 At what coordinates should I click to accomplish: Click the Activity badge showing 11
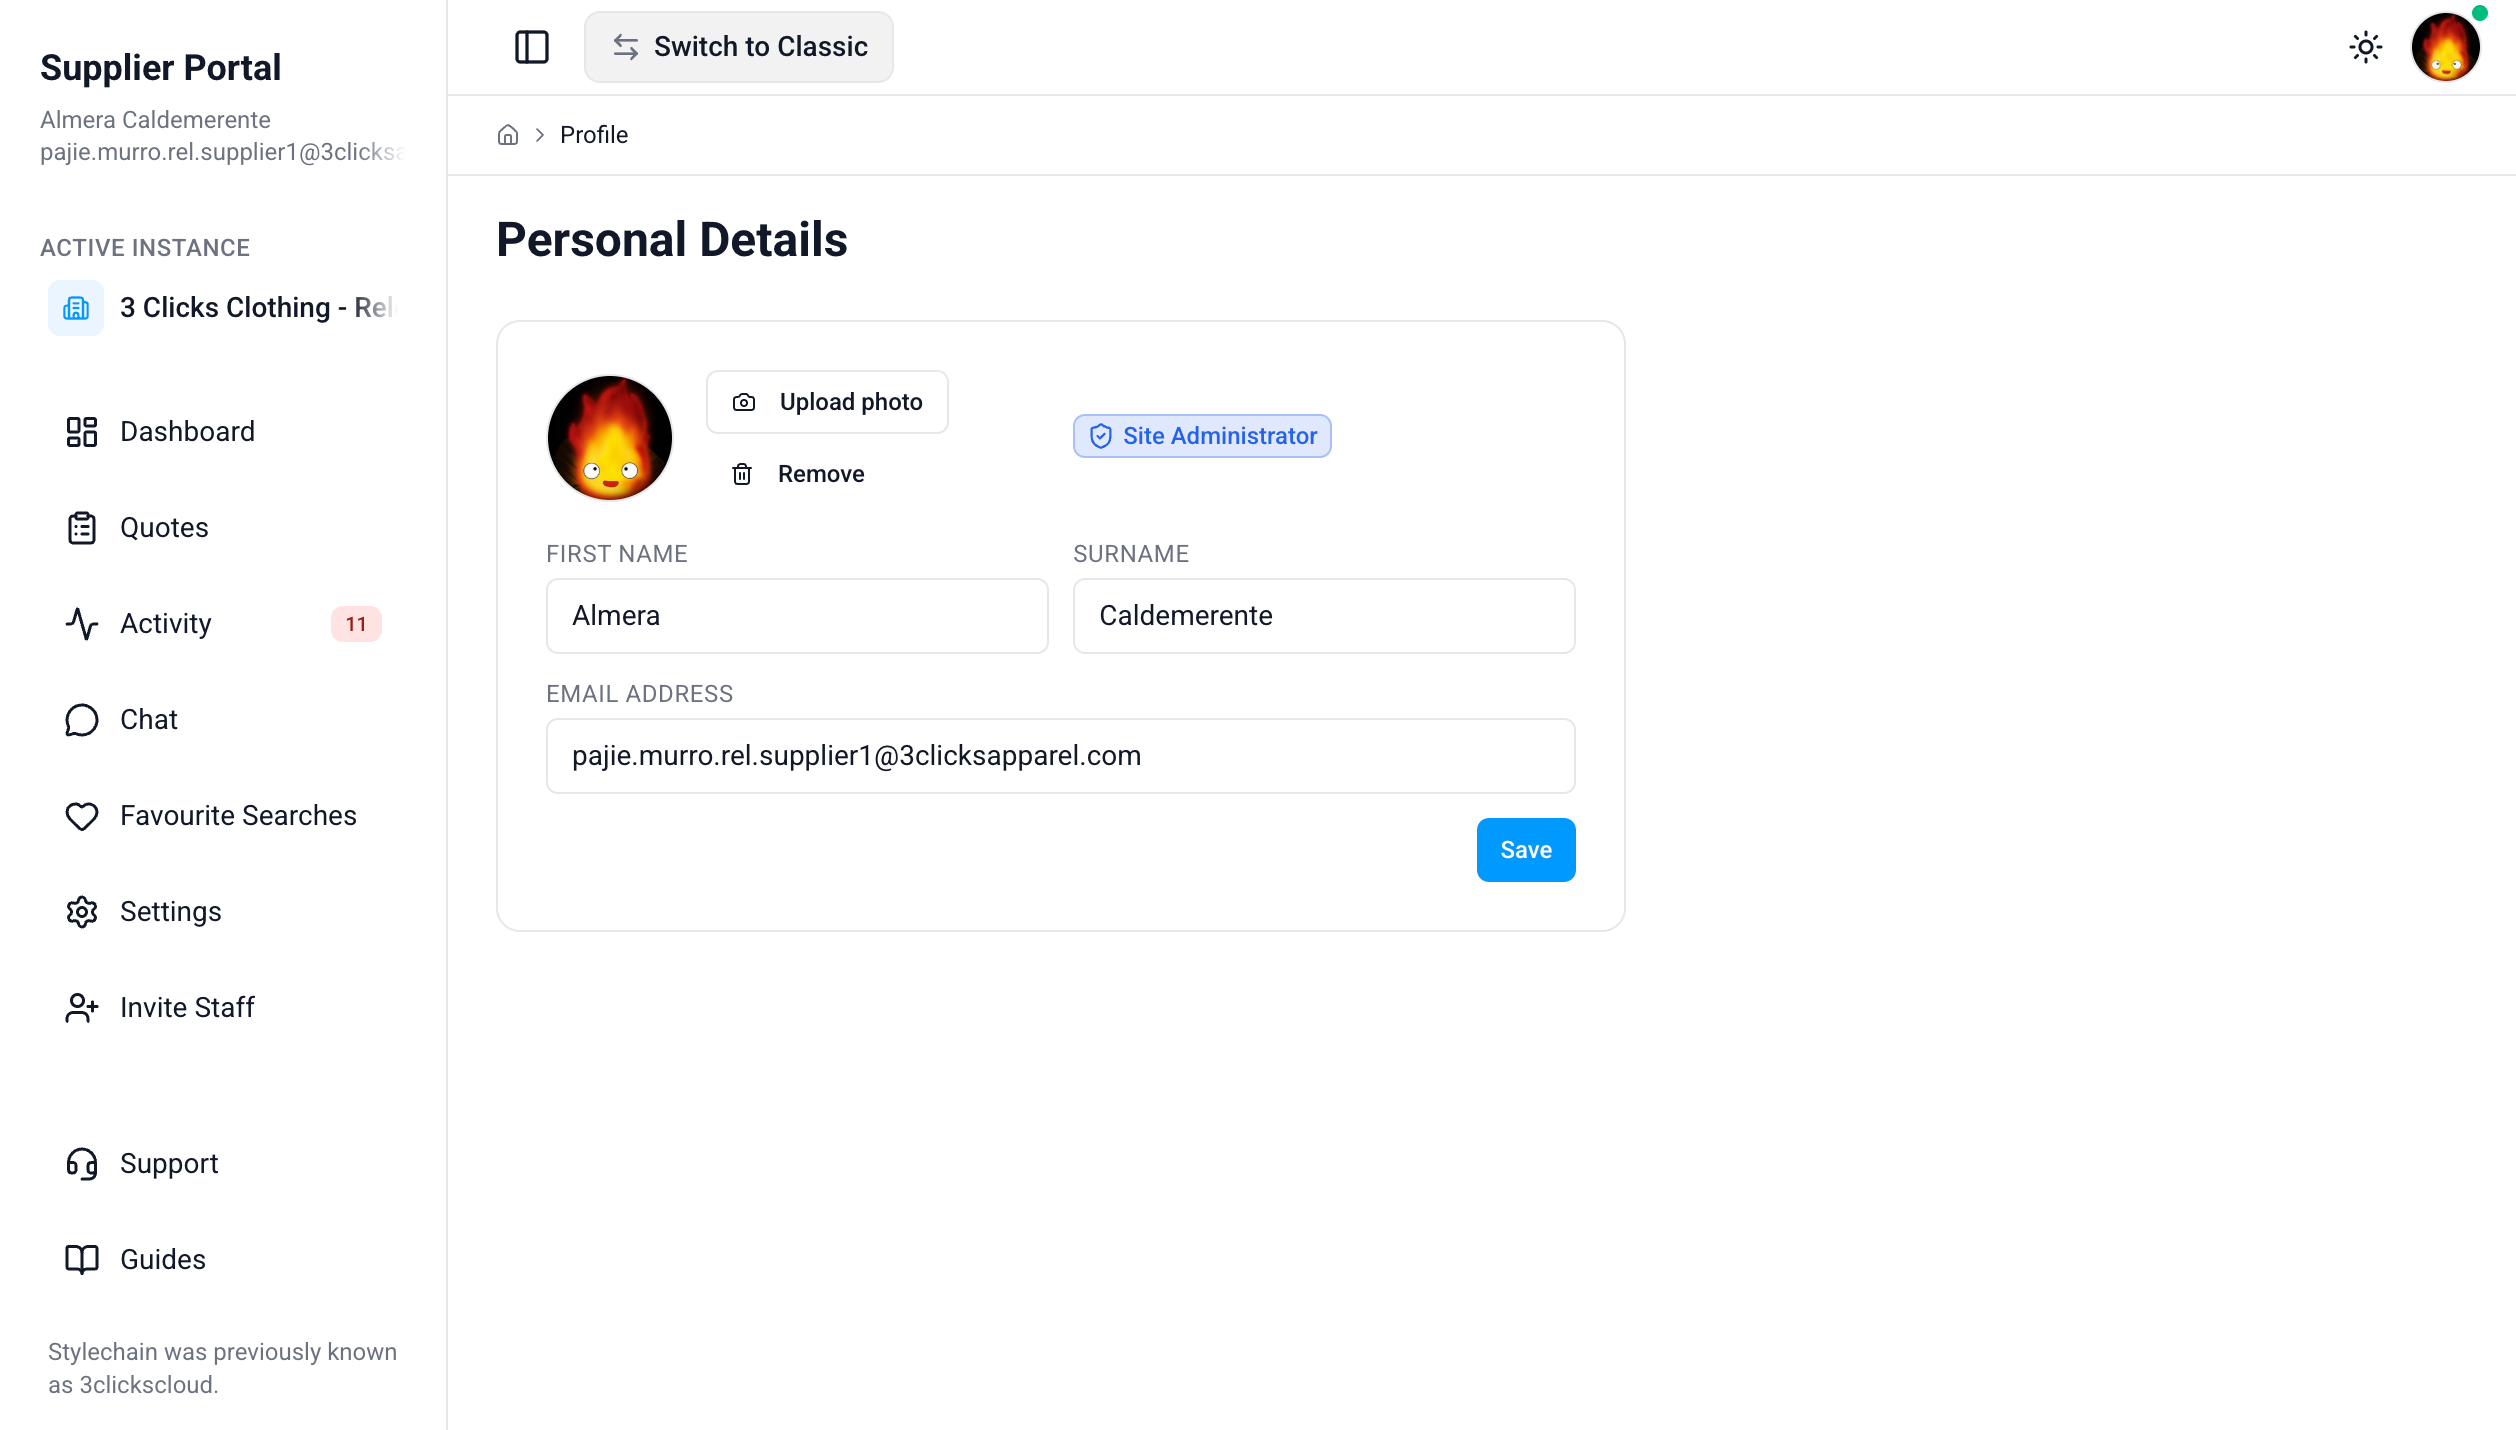tap(356, 624)
